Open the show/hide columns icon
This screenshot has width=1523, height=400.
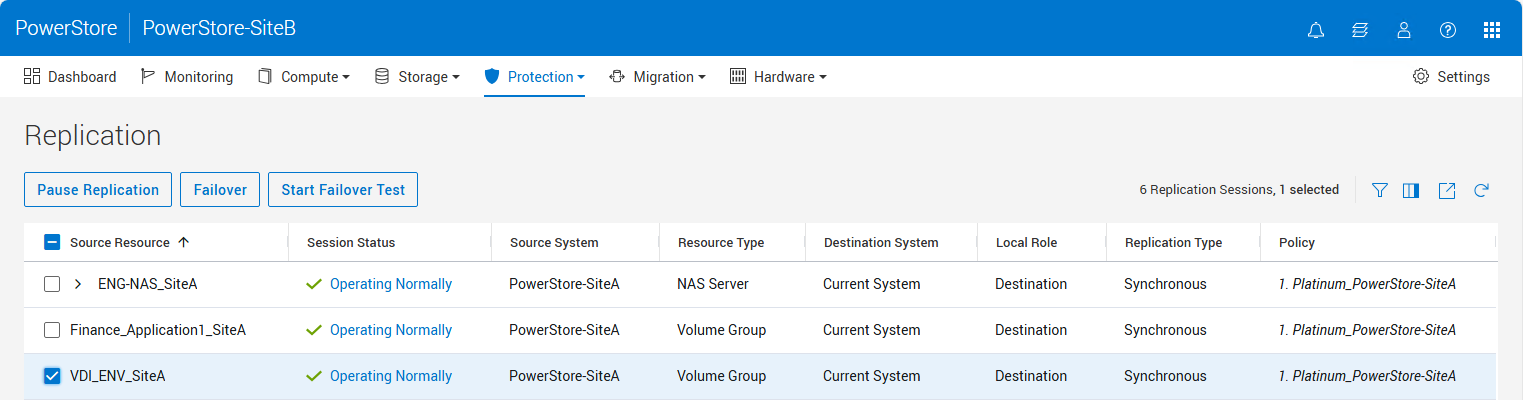pyautogui.click(x=1411, y=190)
